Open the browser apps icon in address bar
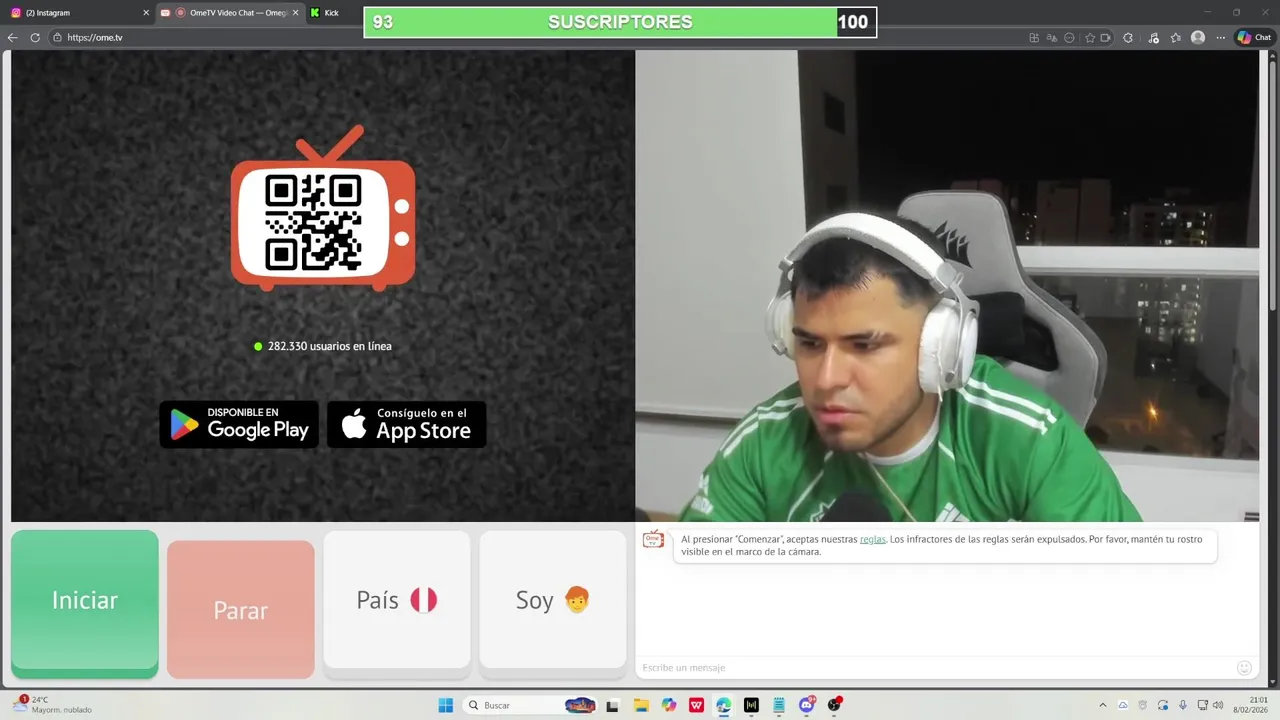This screenshot has width=1280, height=720. (x=1034, y=38)
